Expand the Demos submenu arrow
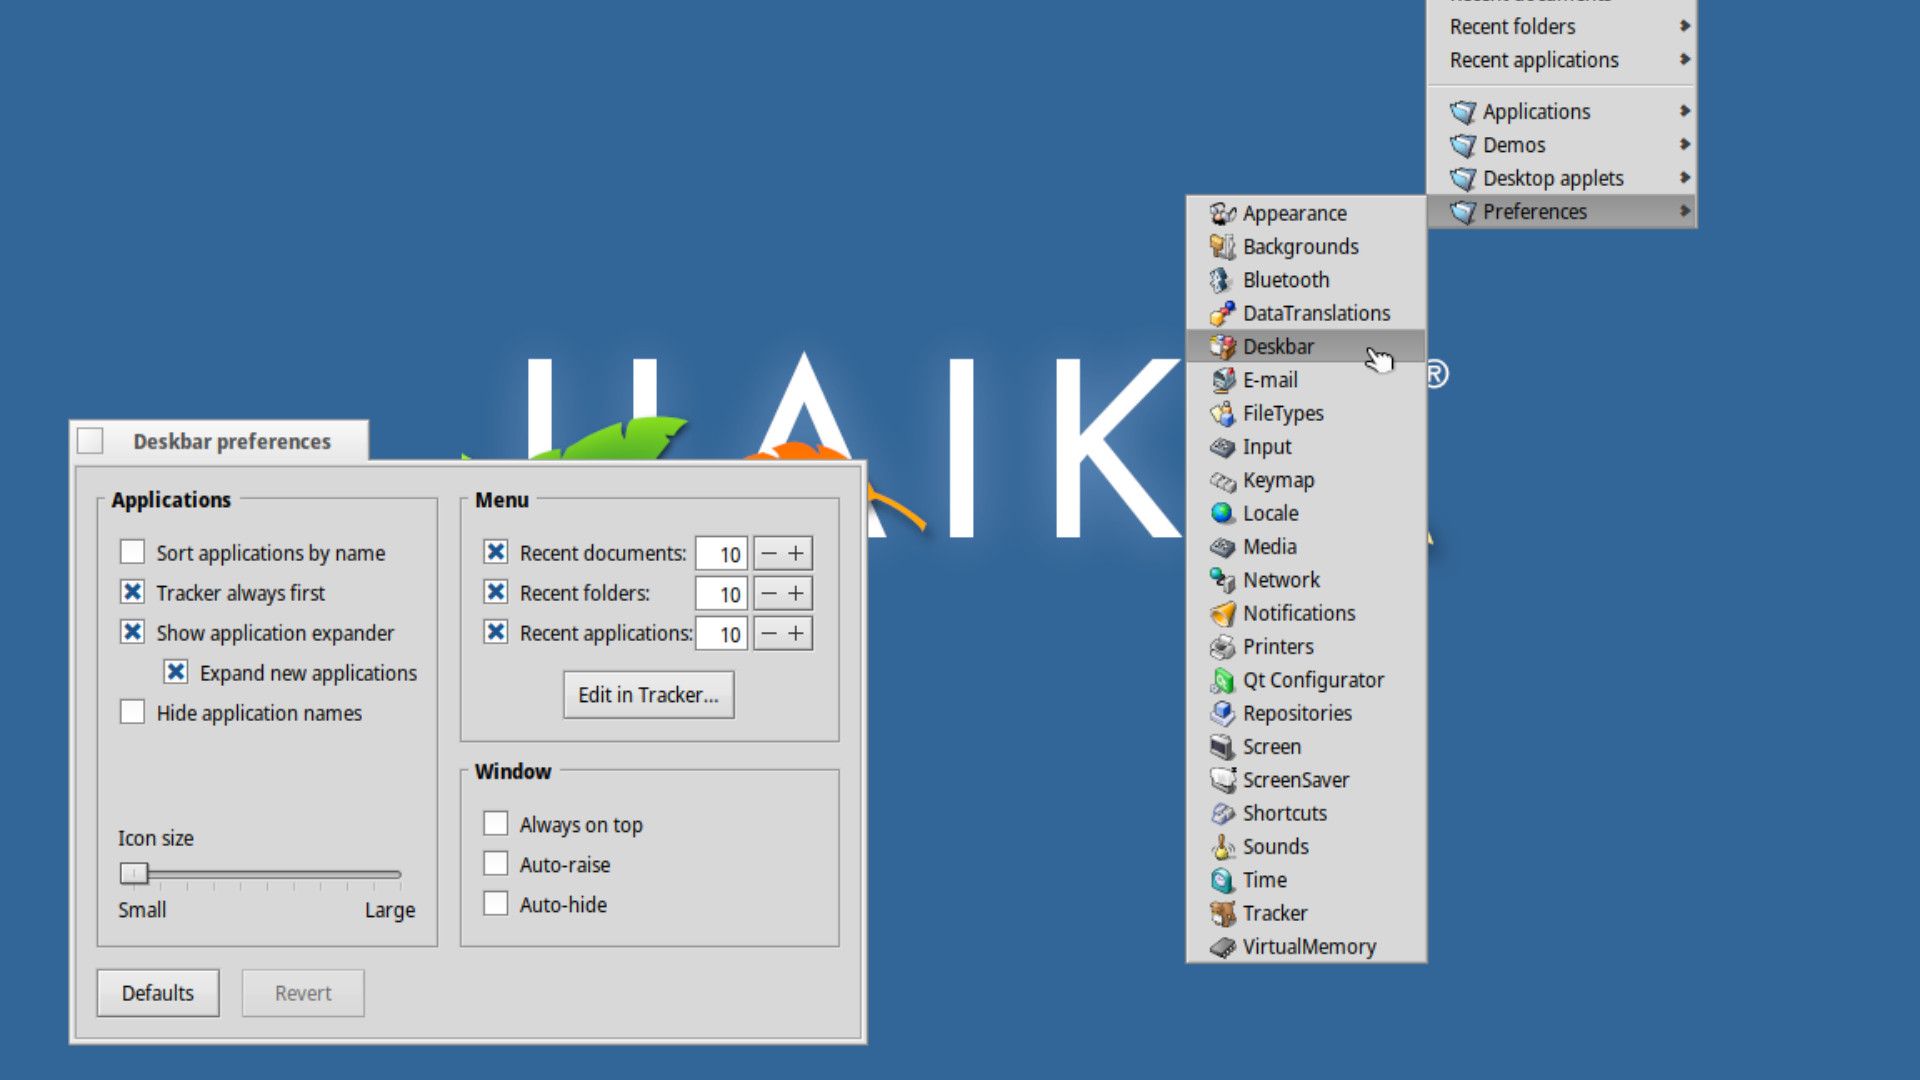Screen dimensions: 1920x1080 pos(1685,145)
